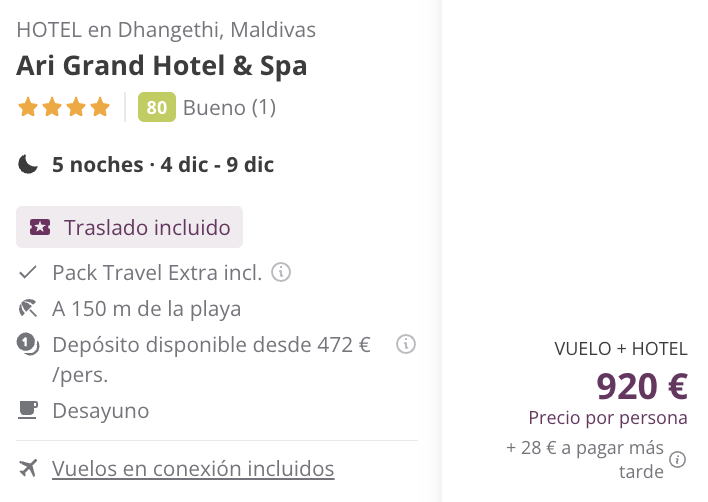Click the ticket icon in Traslado incluido
This screenshot has width=708, height=502.
tap(40, 227)
